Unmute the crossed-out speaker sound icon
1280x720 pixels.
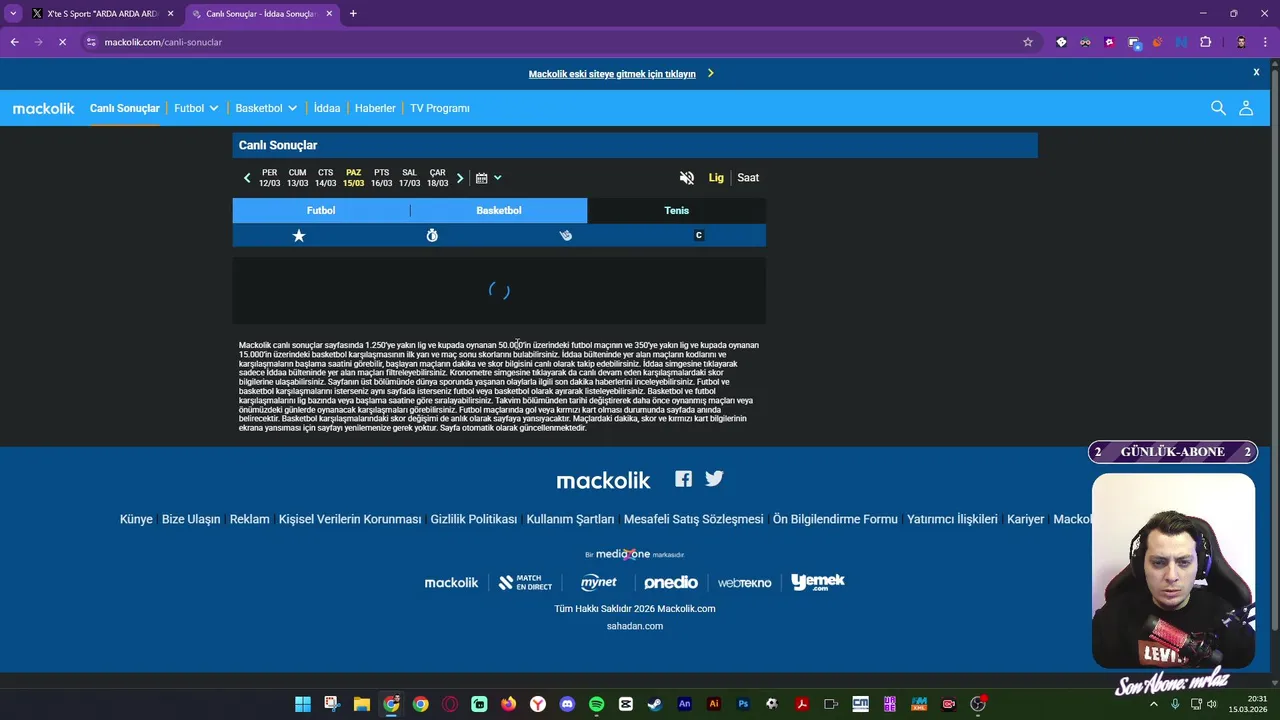[x=687, y=178]
